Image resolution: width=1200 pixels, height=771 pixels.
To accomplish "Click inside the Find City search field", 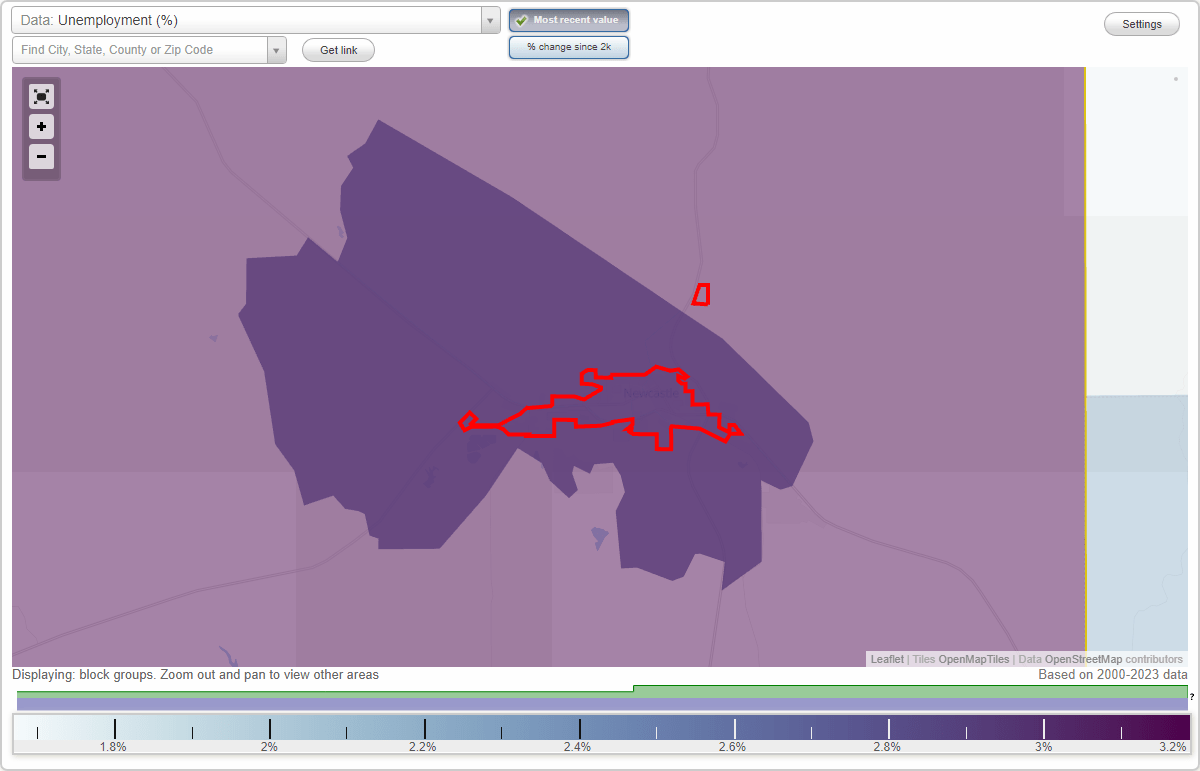I will pos(140,47).
